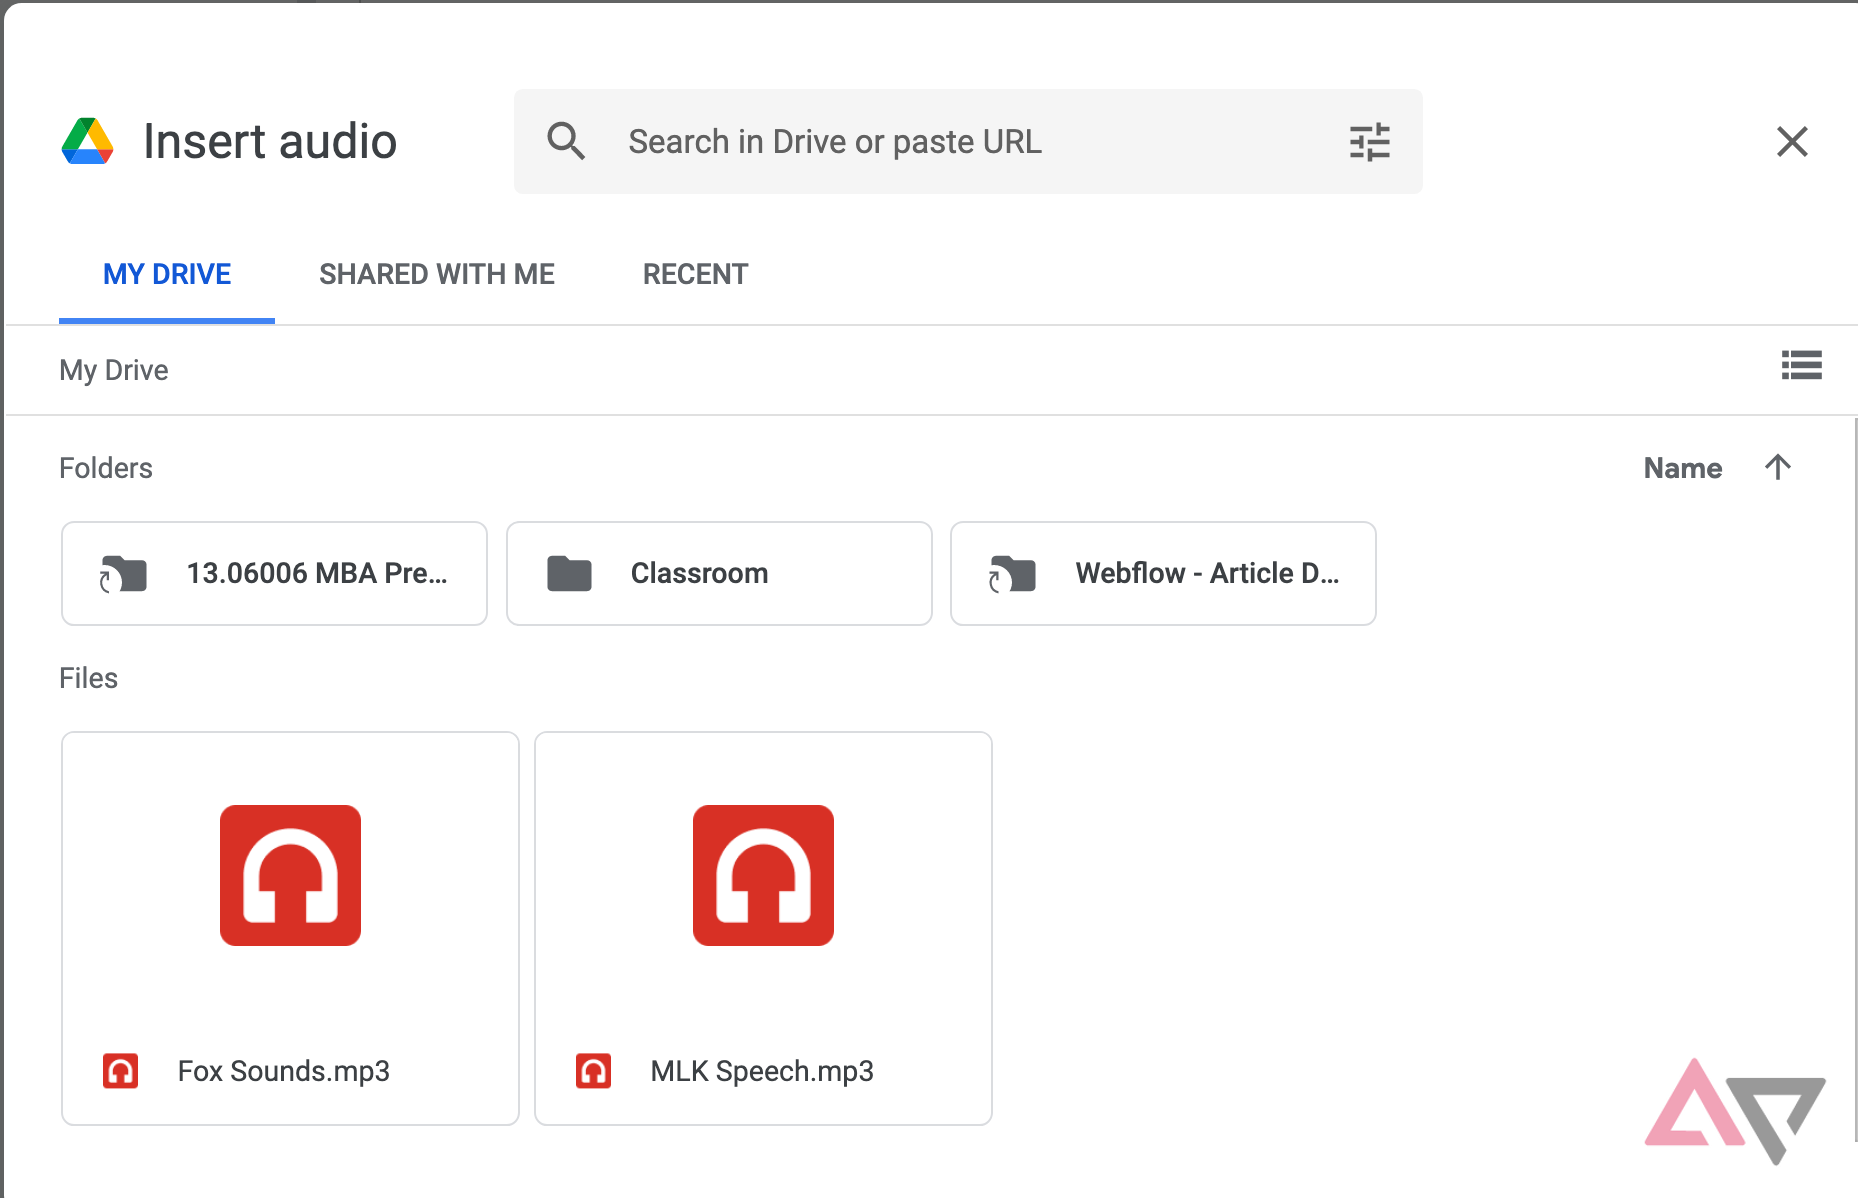
Task: Open the 13.06006 MBA Pre folder
Action: click(x=273, y=573)
